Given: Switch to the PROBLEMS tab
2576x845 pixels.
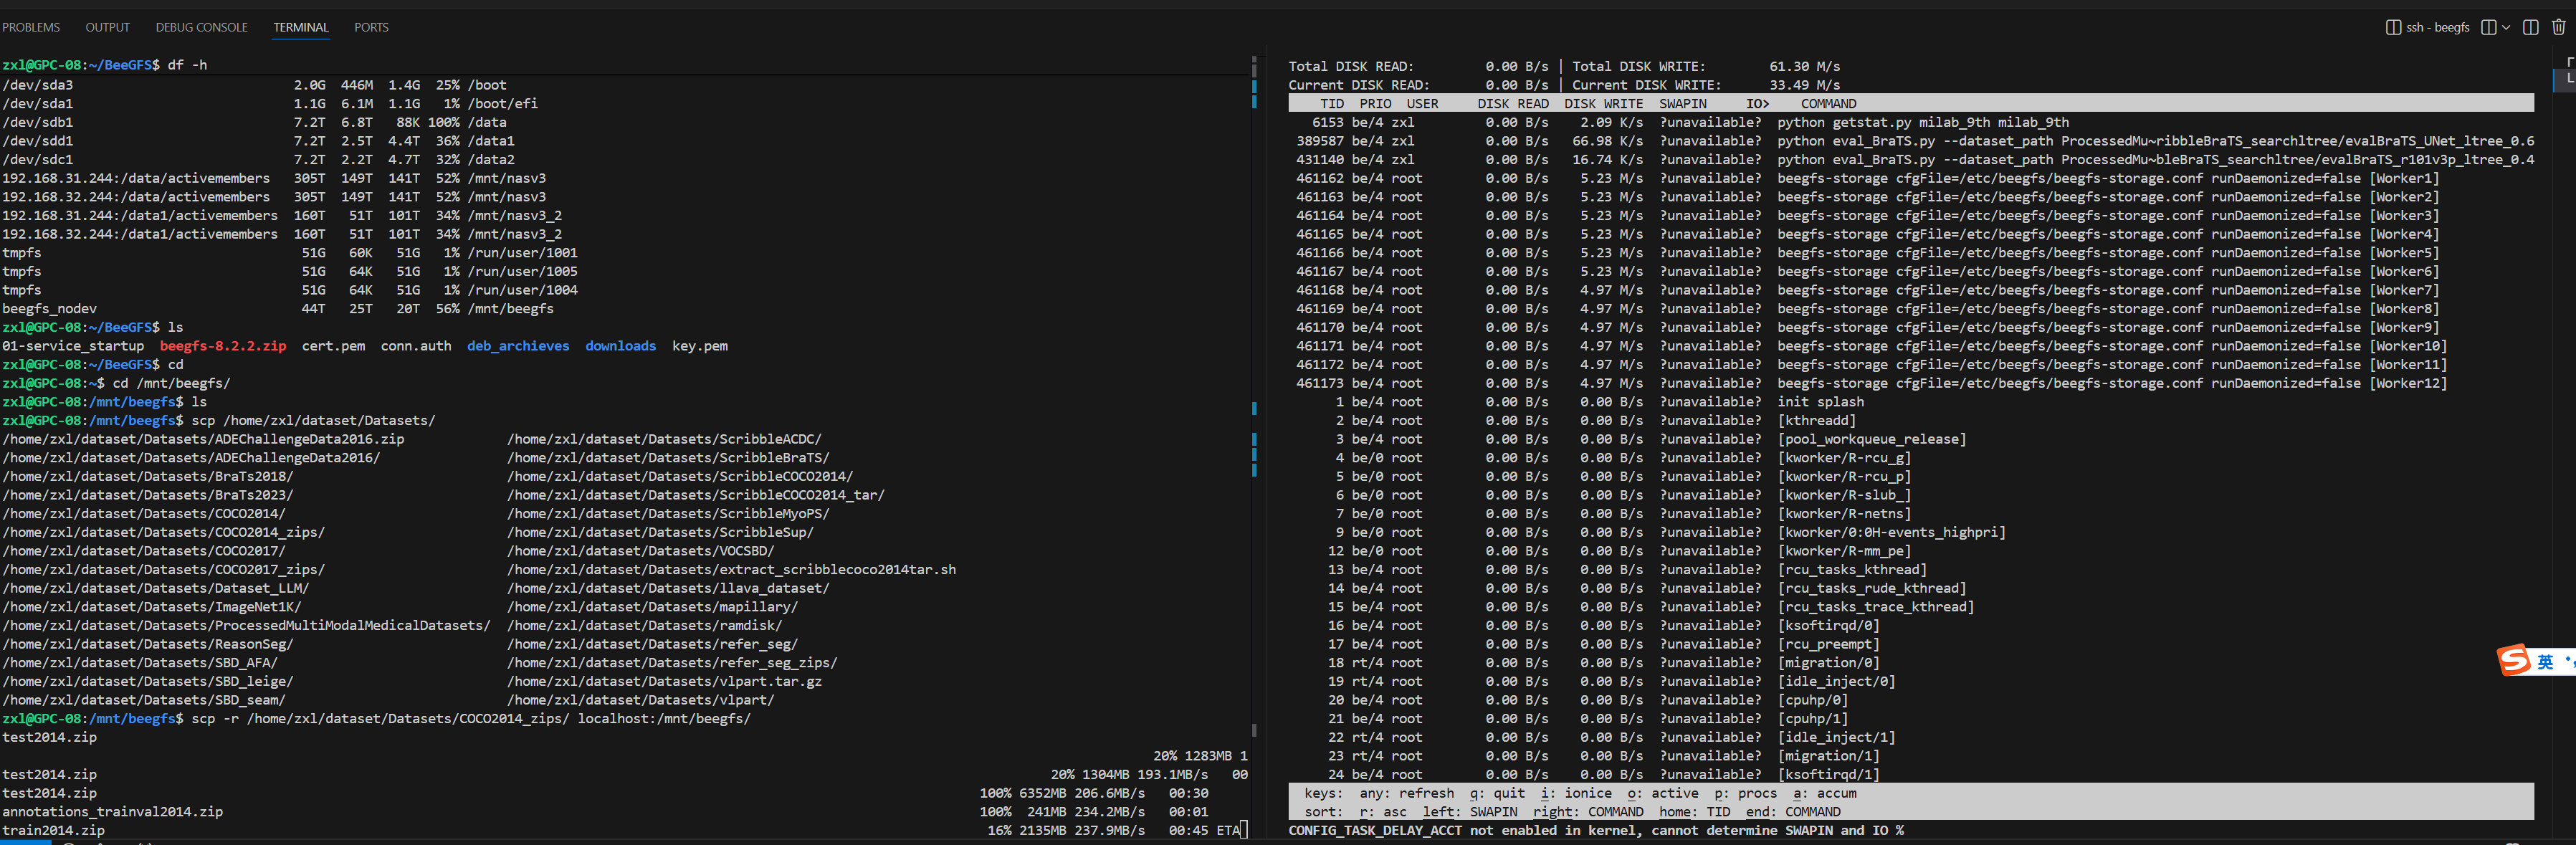Looking at the screenshot, I should (31, 27).
